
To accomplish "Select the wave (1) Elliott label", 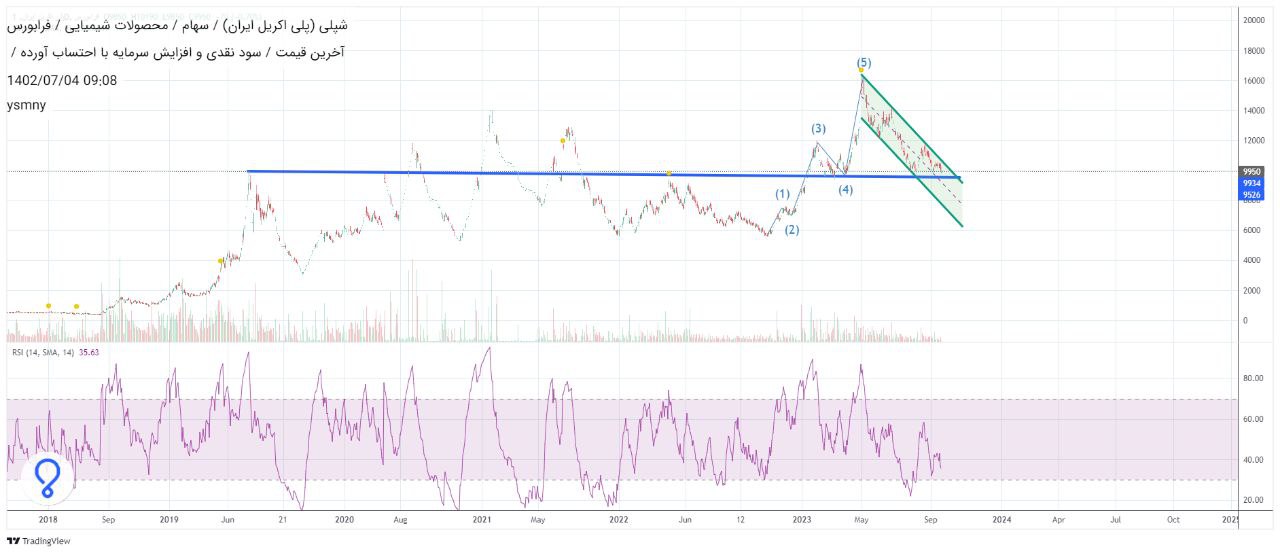I will [782, 194].
